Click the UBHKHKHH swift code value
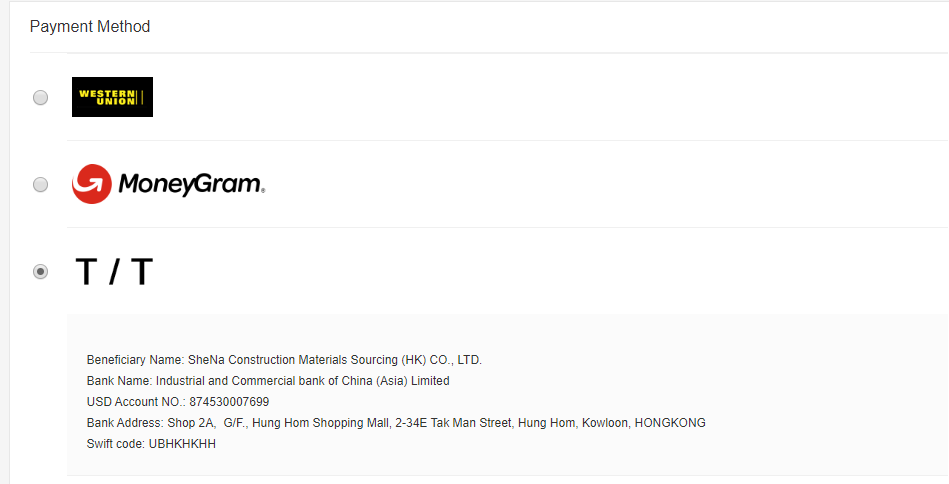Viewport: 949px width, 484px height. 182,444
